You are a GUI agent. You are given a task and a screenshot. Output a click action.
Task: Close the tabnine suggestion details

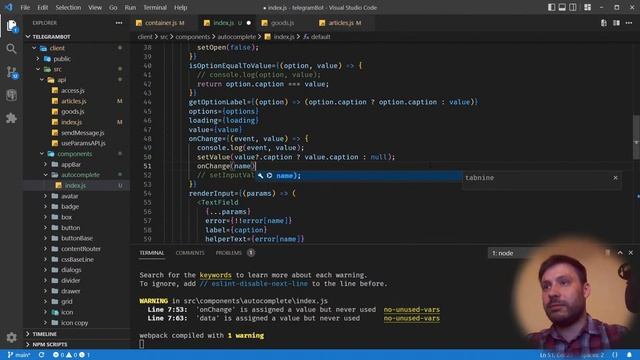pos(615,178)
